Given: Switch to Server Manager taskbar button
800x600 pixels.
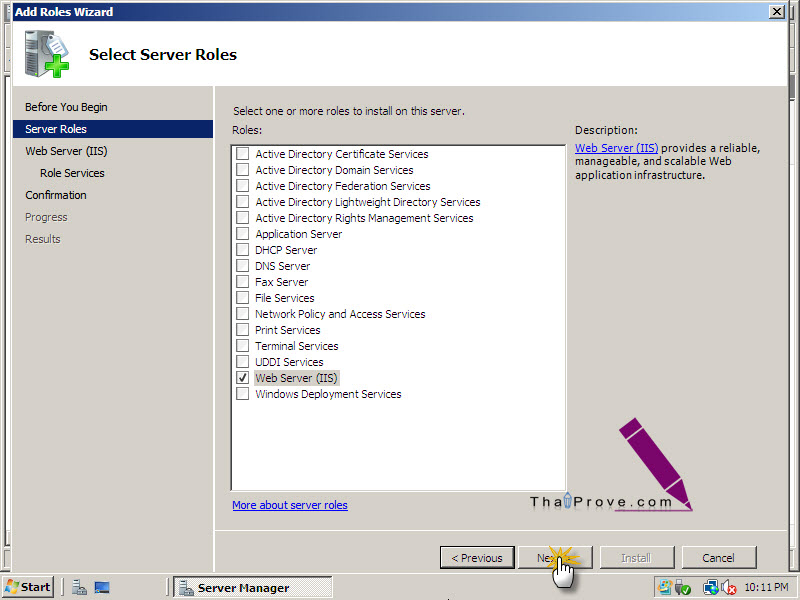Looking at the screenshot, I should (253, 587).
